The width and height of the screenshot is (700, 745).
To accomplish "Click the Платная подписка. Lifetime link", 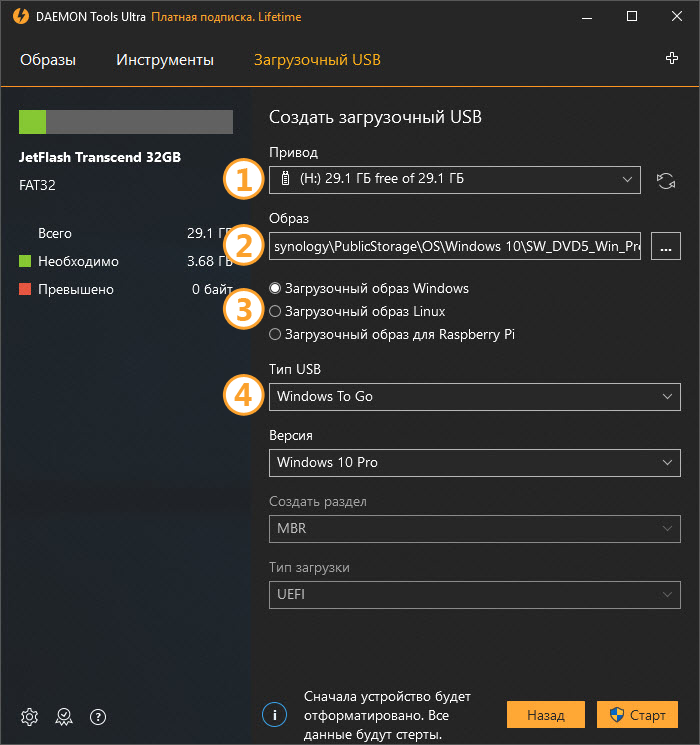I will pyautogui.click(x=226, y=17).
